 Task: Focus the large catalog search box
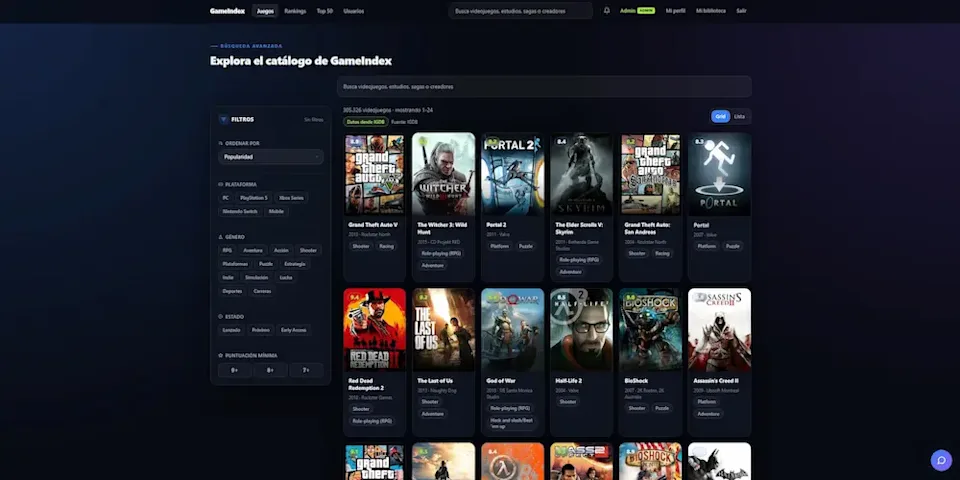pyautogui.click(x=544, y=86)
